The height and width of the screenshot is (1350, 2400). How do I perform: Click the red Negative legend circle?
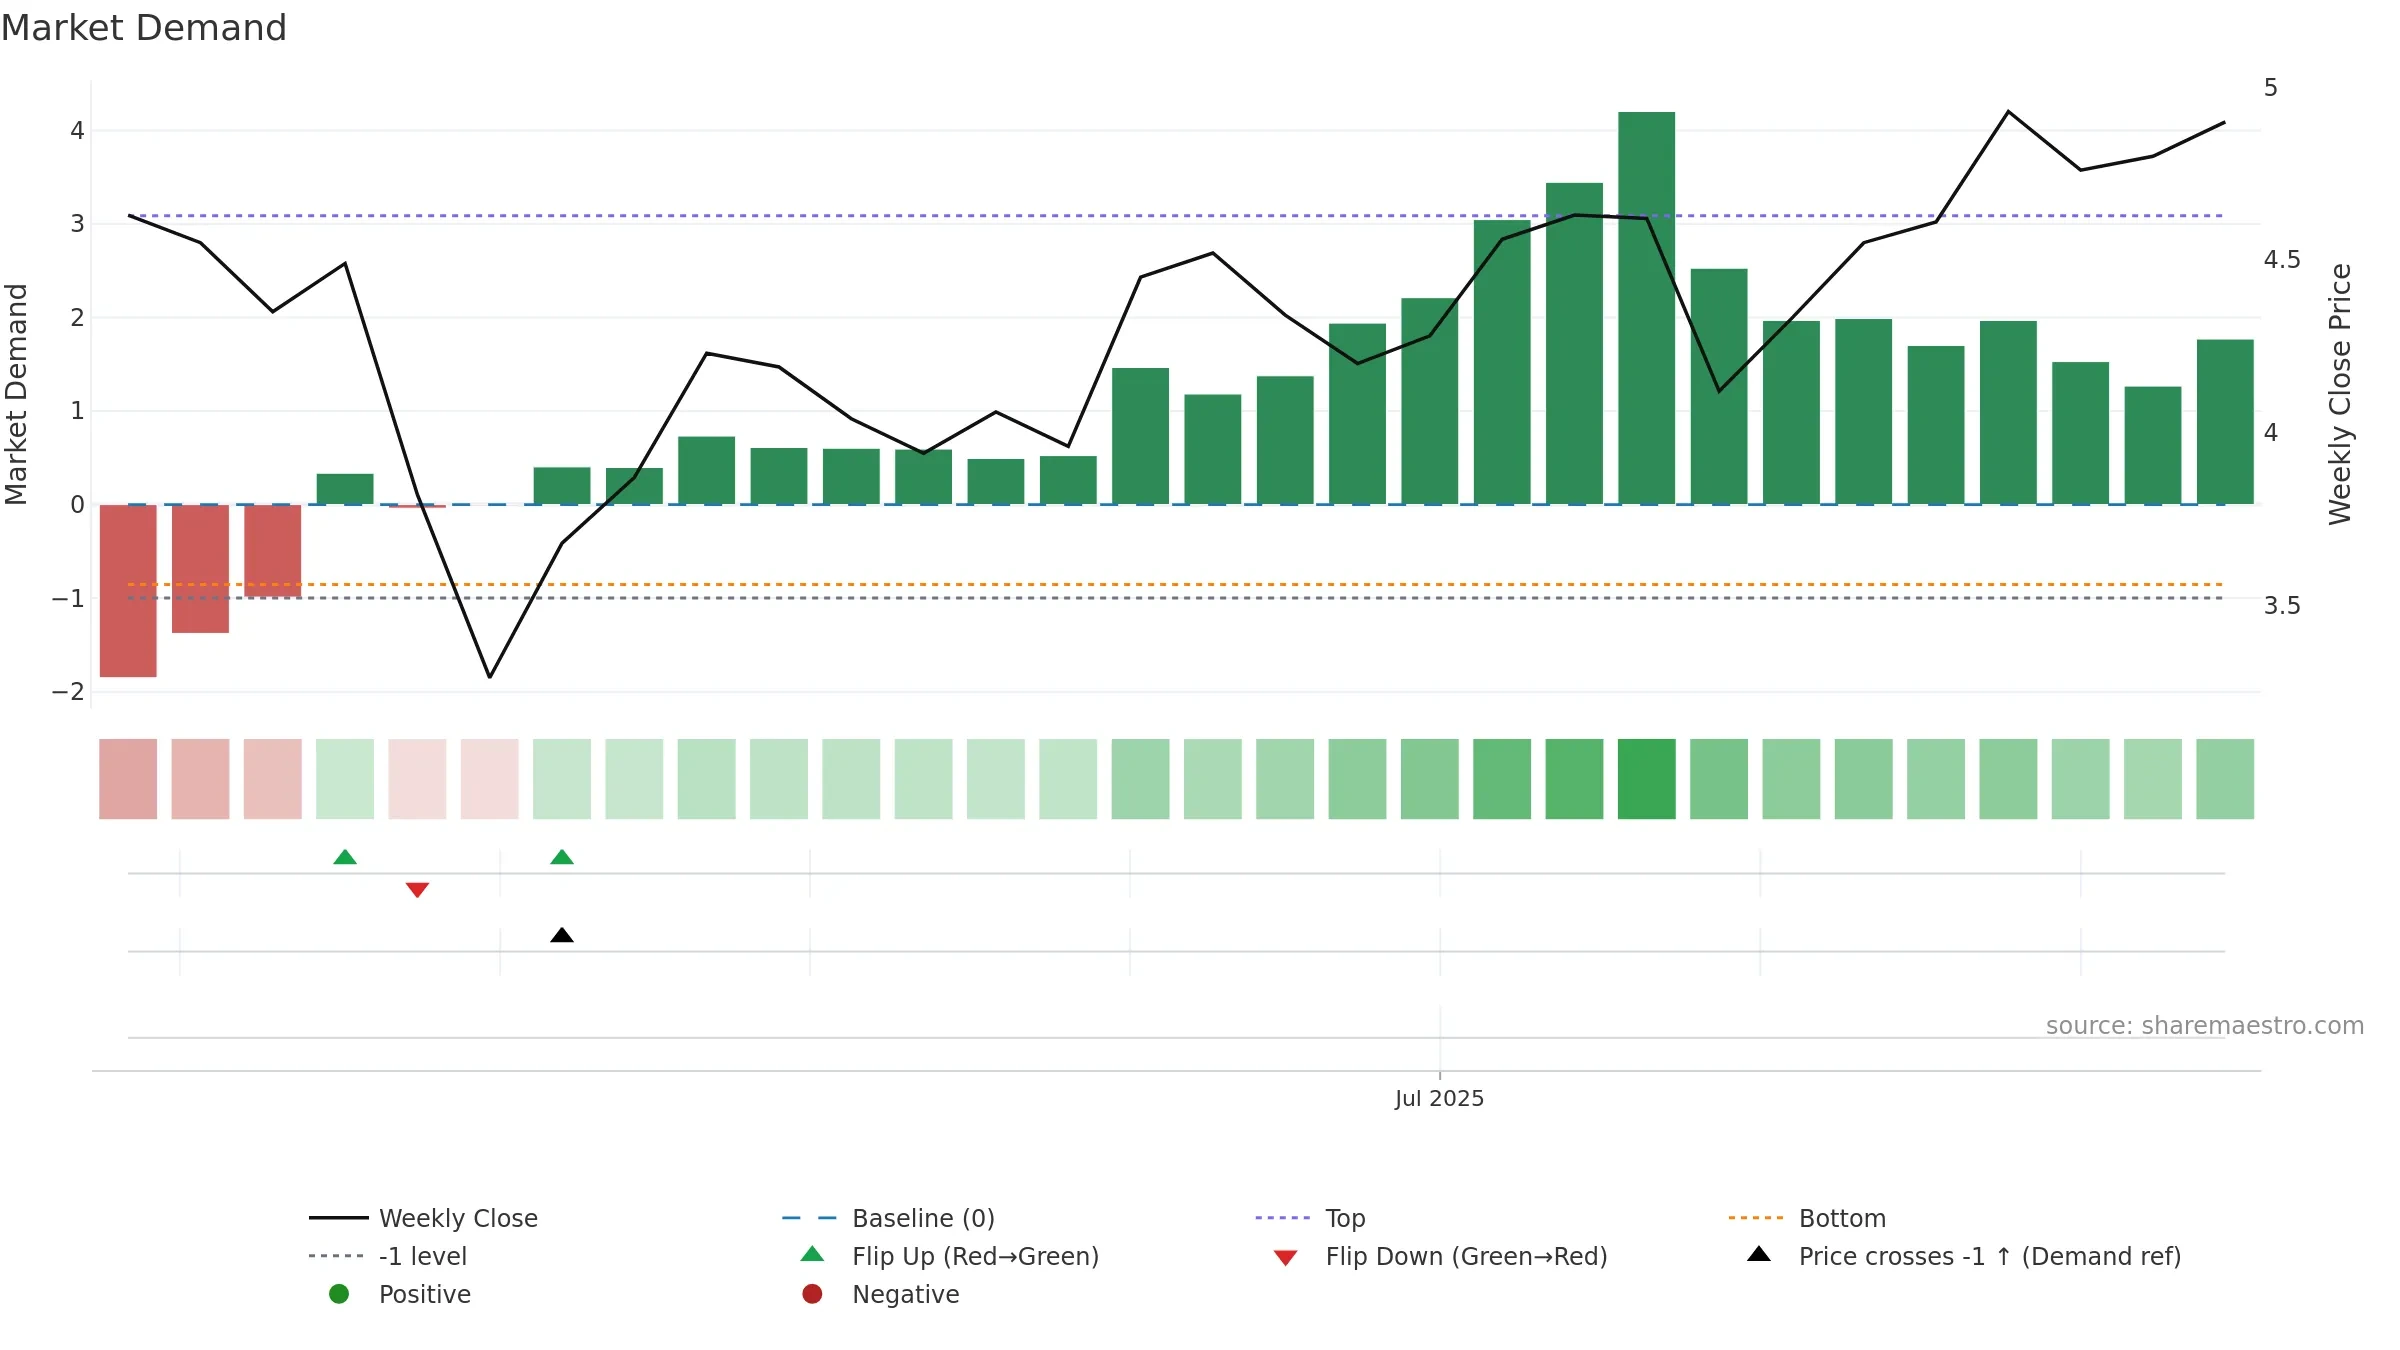point(812,1294)
